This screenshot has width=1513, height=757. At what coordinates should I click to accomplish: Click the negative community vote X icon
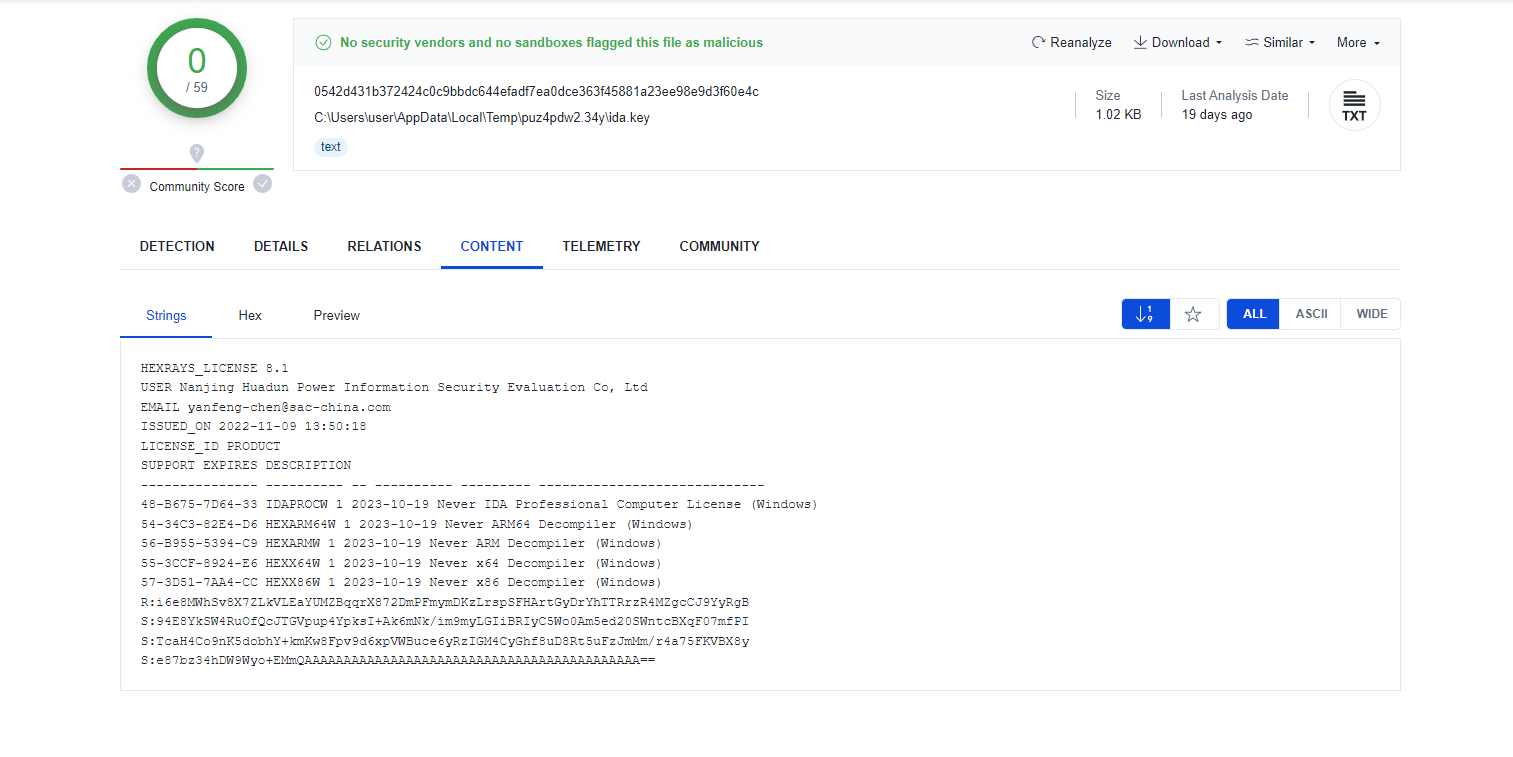click(x=132, y=184)
